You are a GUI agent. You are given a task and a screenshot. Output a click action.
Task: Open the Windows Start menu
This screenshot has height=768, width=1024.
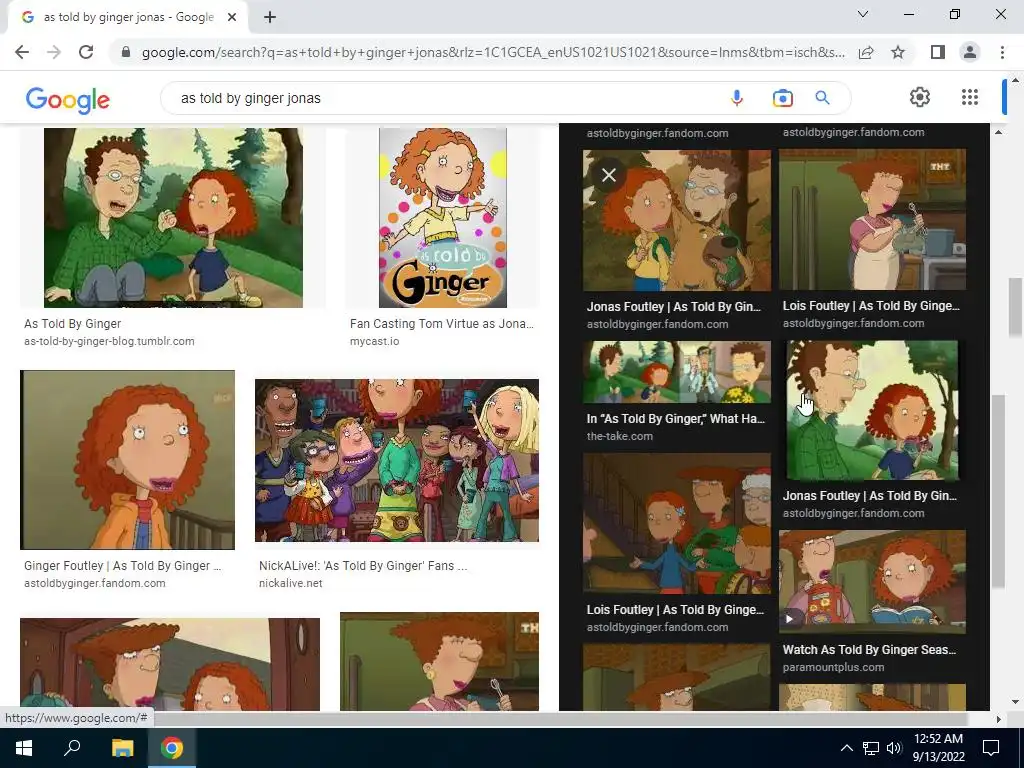24,748
